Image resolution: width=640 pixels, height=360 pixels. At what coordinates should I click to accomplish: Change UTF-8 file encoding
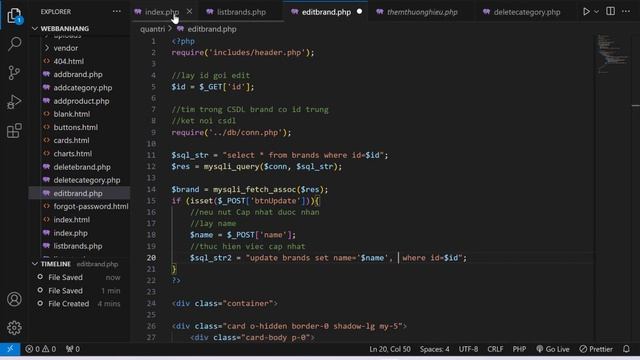[x=468, y=349]
